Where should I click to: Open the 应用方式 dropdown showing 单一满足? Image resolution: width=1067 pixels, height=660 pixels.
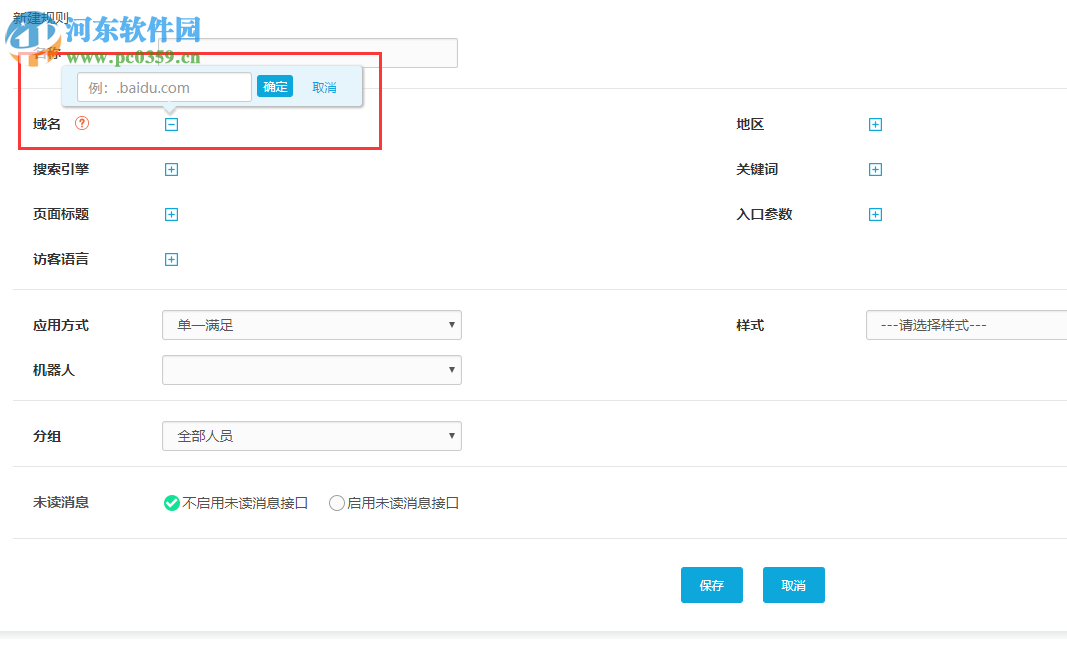pos(311,325)
